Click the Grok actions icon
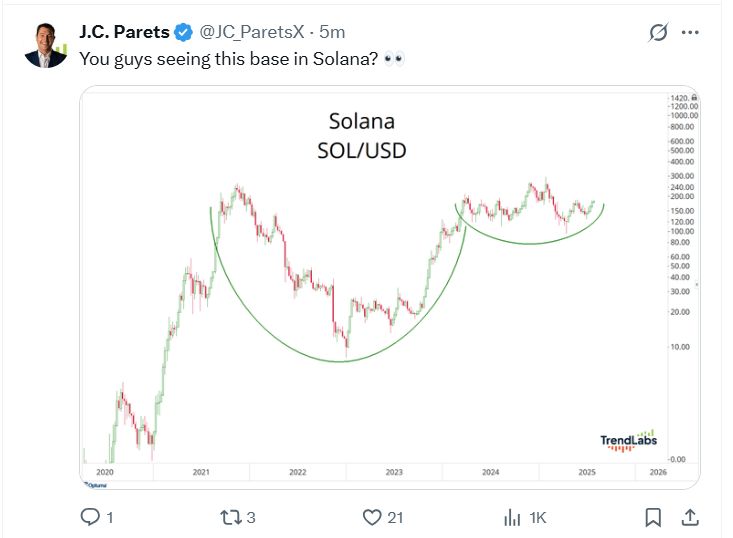The width and height of the screenshot is (733, 538). click(x=658, y=32)
